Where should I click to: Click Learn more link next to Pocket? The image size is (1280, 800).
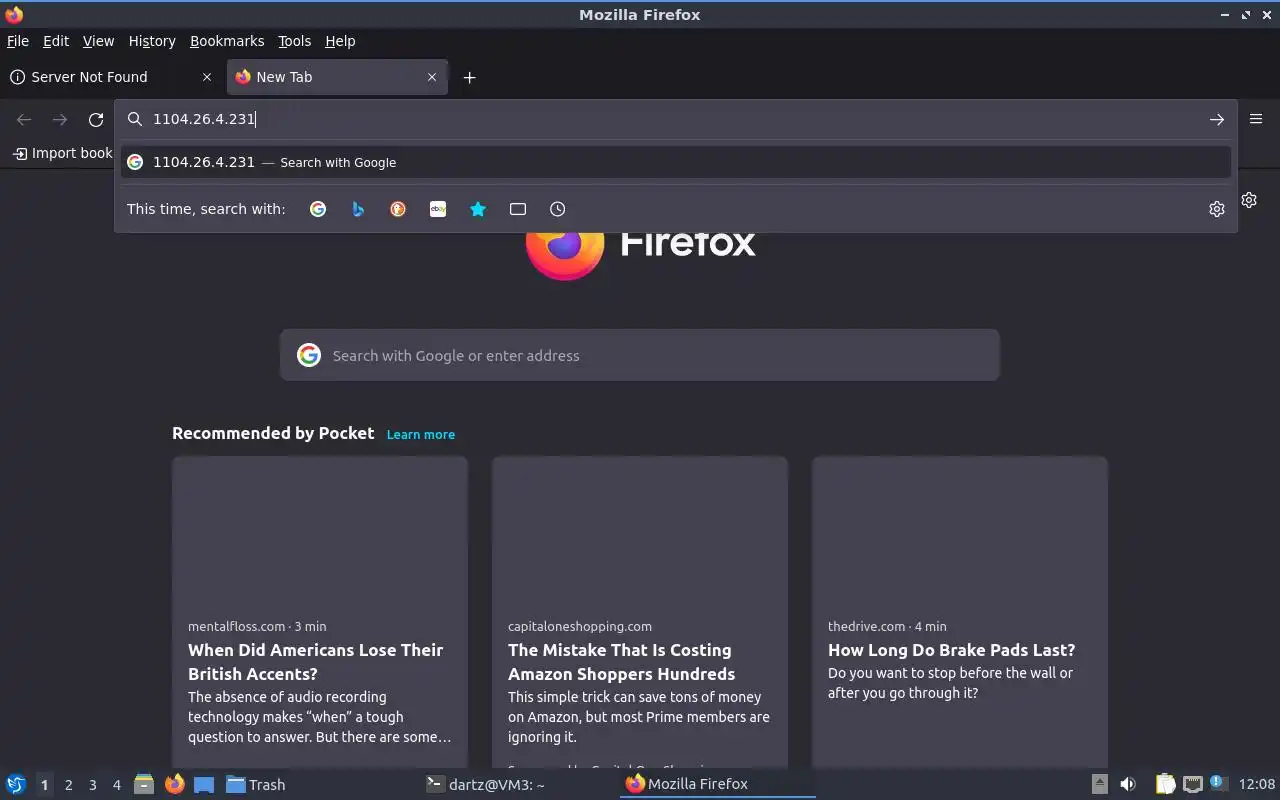coord(421,434)
